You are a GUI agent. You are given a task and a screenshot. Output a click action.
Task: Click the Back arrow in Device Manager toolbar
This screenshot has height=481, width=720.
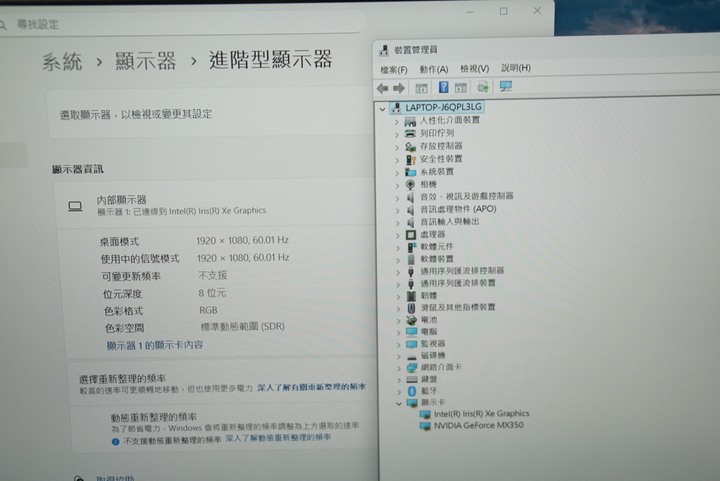382,88
